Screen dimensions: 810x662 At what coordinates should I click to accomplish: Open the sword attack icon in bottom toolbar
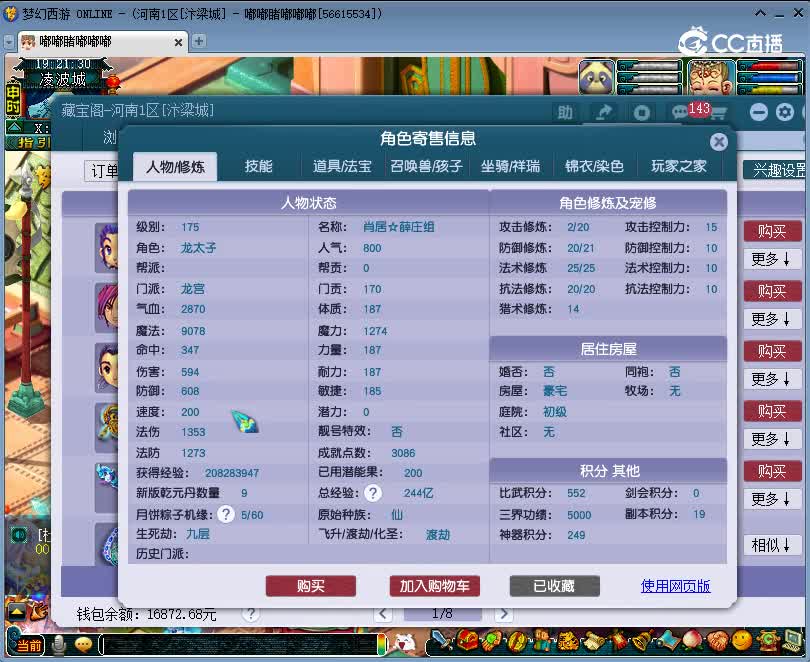tap(442, 640)
